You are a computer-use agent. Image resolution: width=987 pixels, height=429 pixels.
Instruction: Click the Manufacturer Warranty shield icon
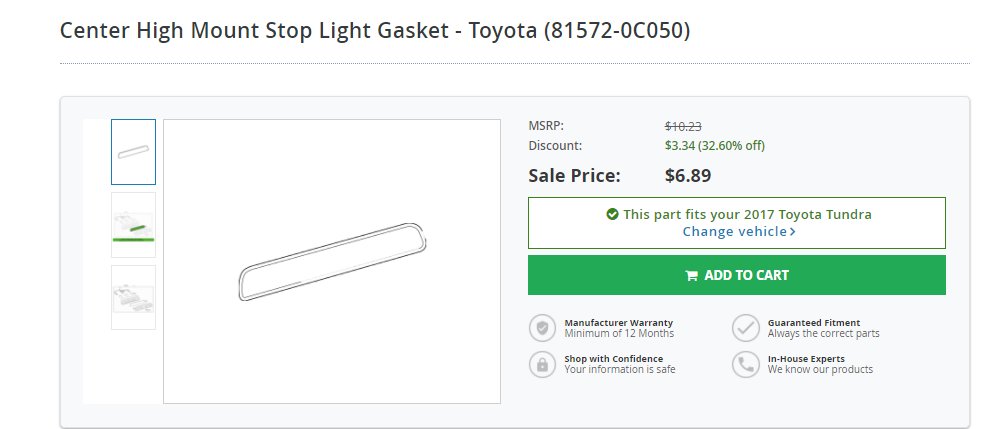tap(542, 328)
